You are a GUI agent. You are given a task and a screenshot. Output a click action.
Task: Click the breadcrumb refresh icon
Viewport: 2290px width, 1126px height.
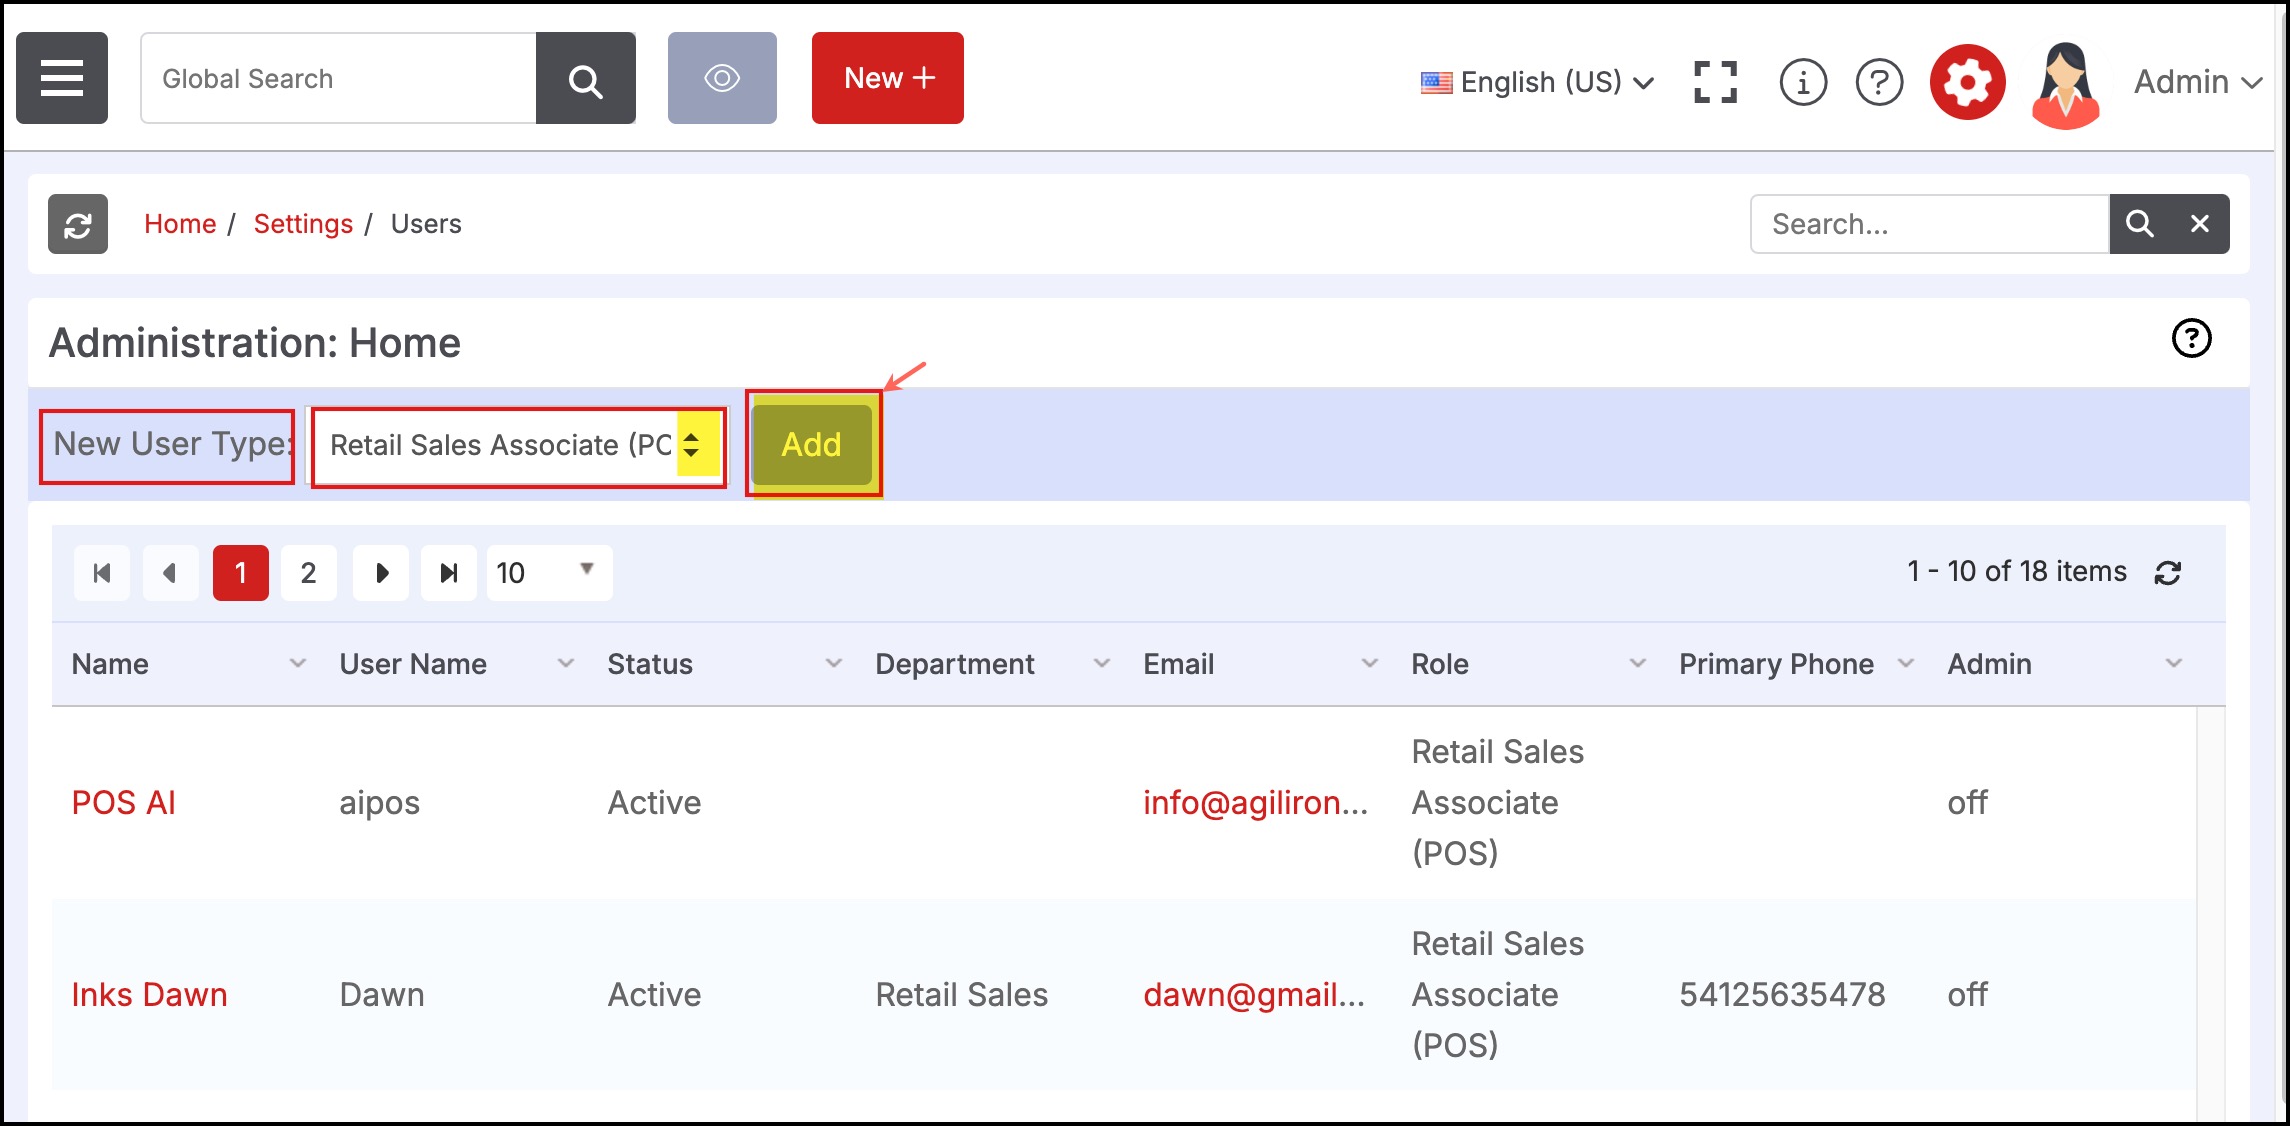78,224
